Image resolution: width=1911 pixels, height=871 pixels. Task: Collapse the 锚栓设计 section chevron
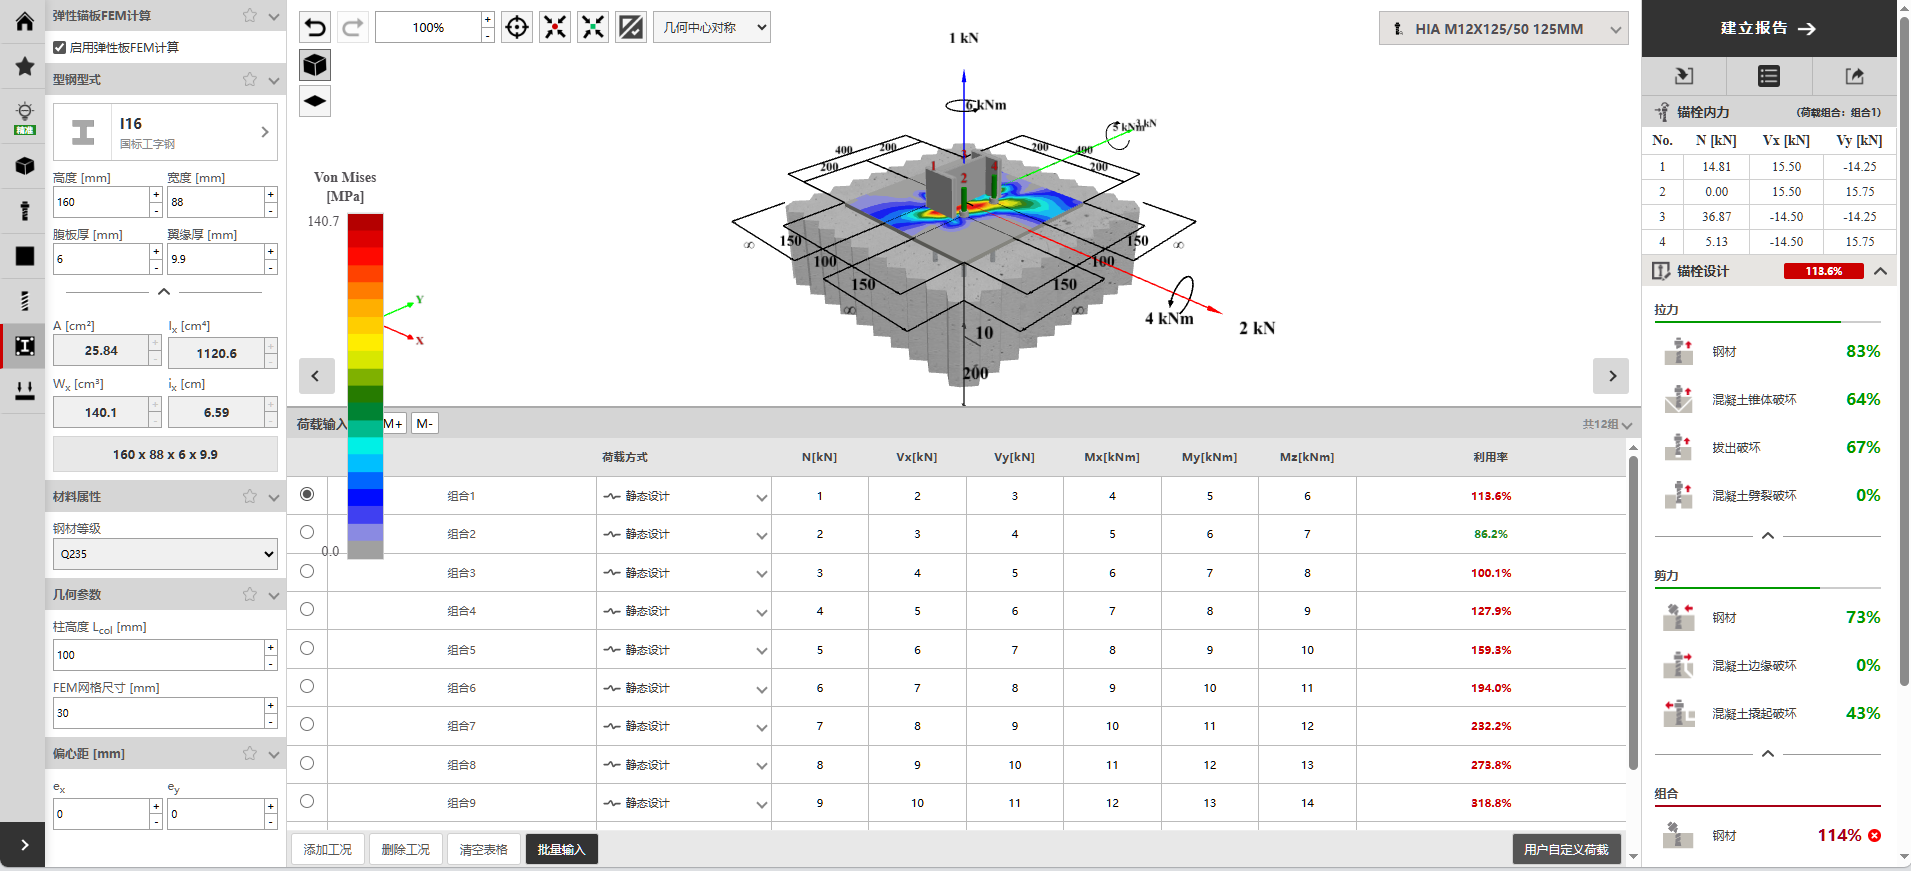(1880, 271)
